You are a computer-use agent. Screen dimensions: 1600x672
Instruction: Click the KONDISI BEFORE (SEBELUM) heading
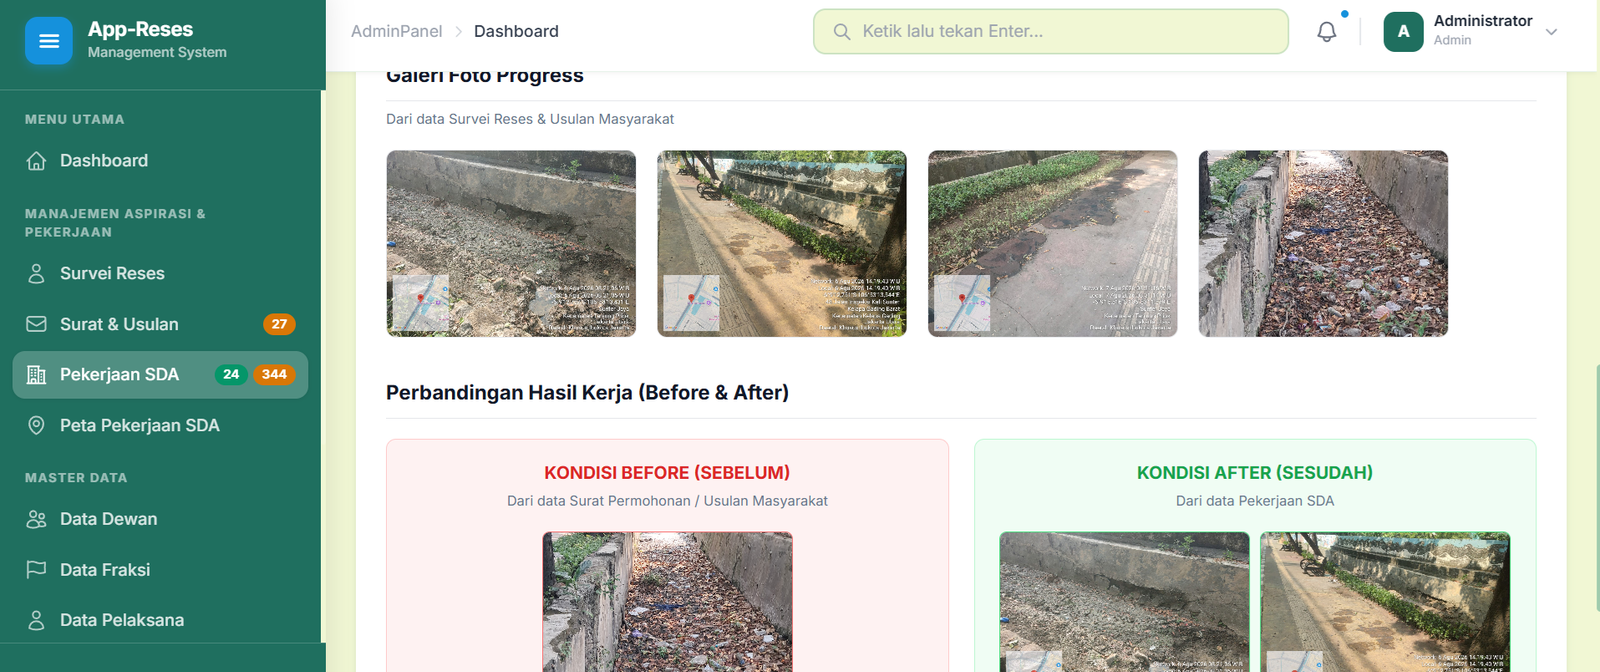[x=667, y=473]
